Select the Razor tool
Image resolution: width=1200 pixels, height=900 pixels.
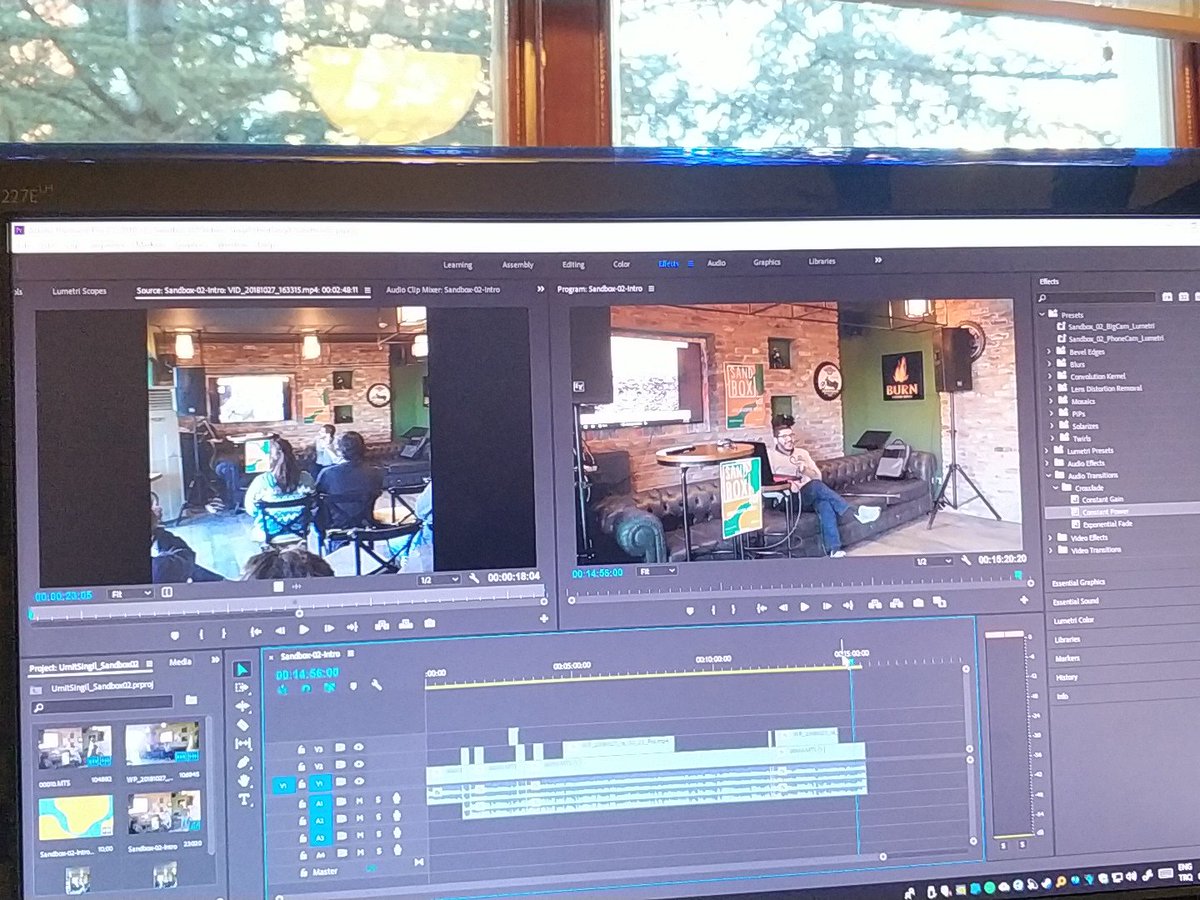click(x=243, y=725)
